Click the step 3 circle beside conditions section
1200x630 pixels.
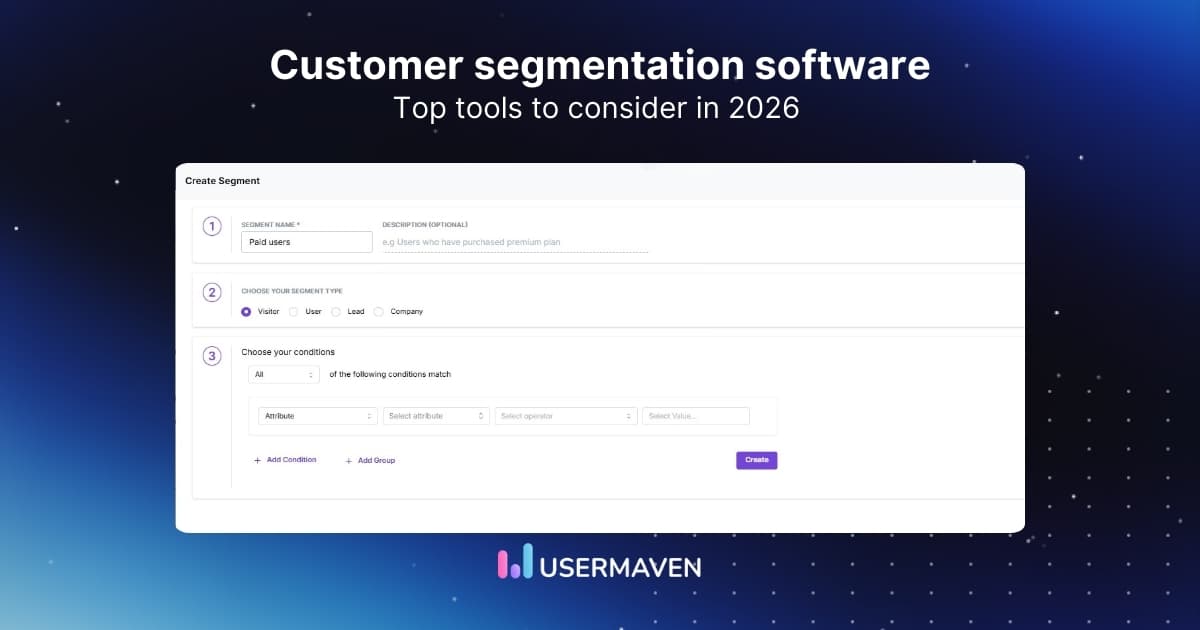[x=211, y=356]
